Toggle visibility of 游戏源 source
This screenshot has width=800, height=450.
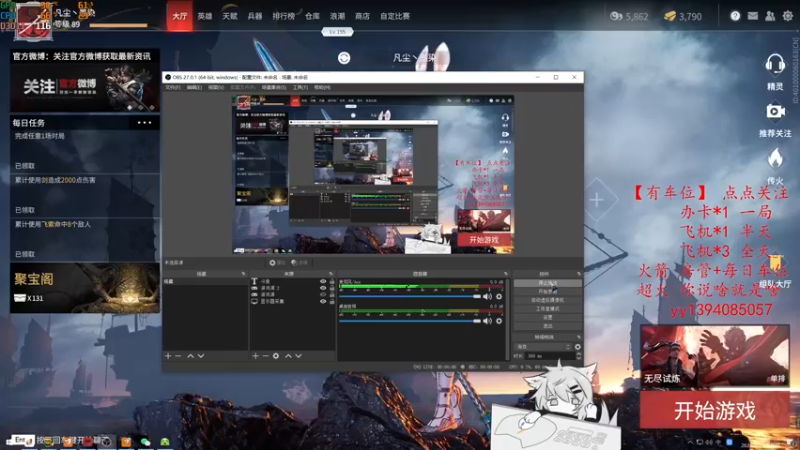coord(322,294)
